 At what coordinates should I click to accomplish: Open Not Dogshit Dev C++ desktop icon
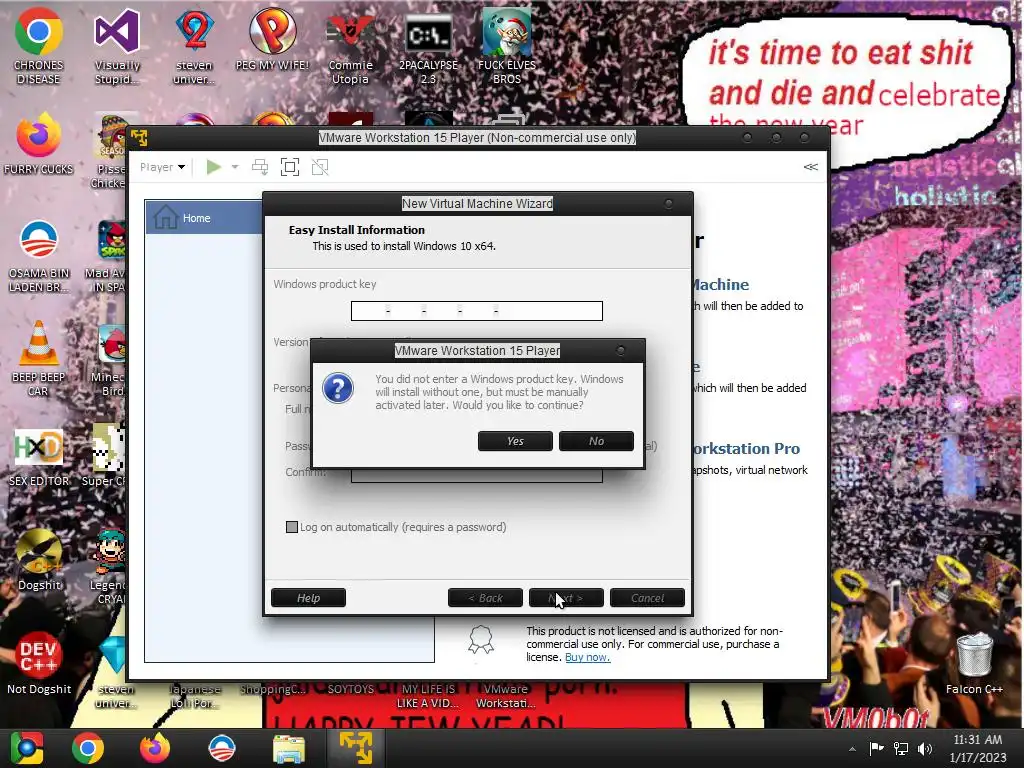[39, 663]
